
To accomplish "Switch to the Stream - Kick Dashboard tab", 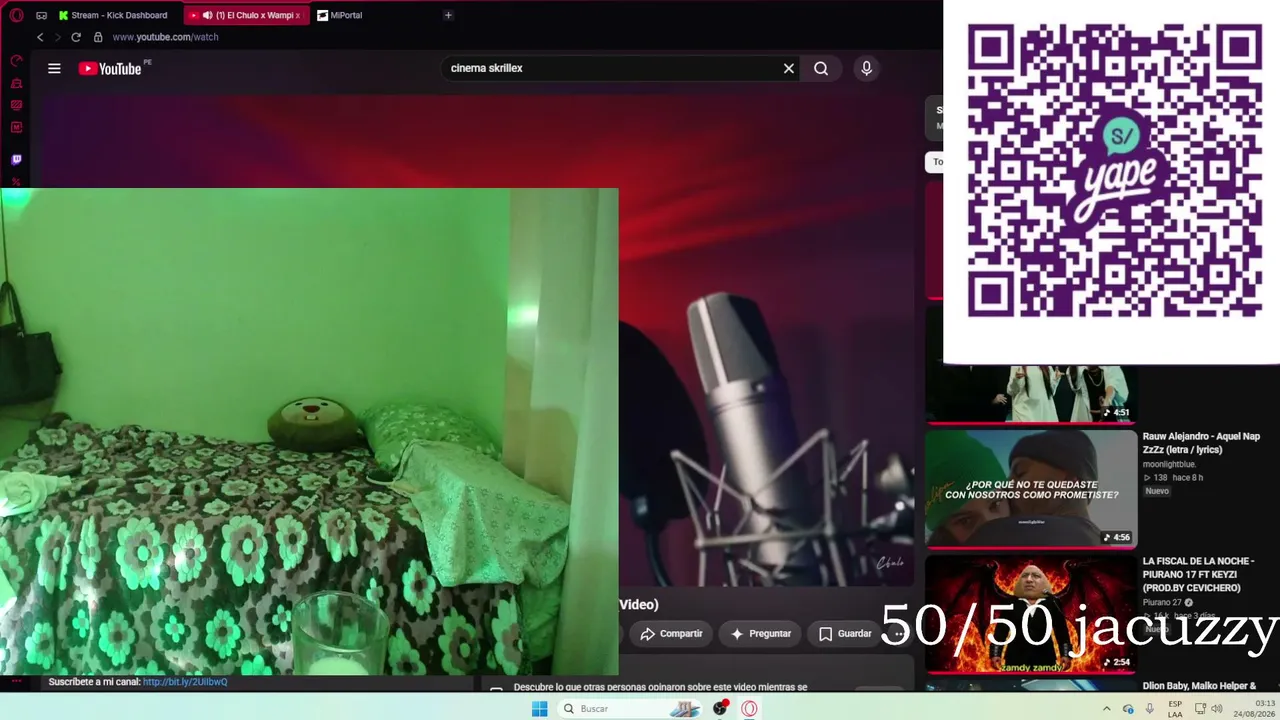I will point(112,15).
